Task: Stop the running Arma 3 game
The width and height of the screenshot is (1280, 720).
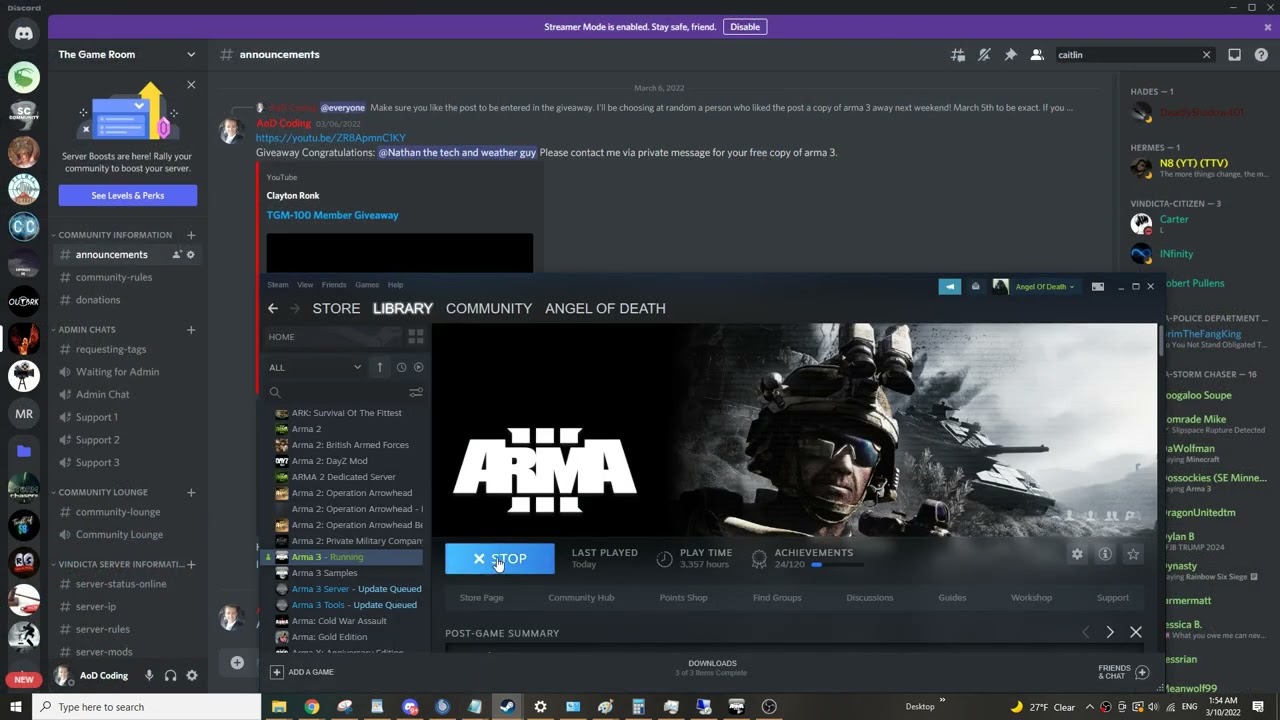Action: 499,559
